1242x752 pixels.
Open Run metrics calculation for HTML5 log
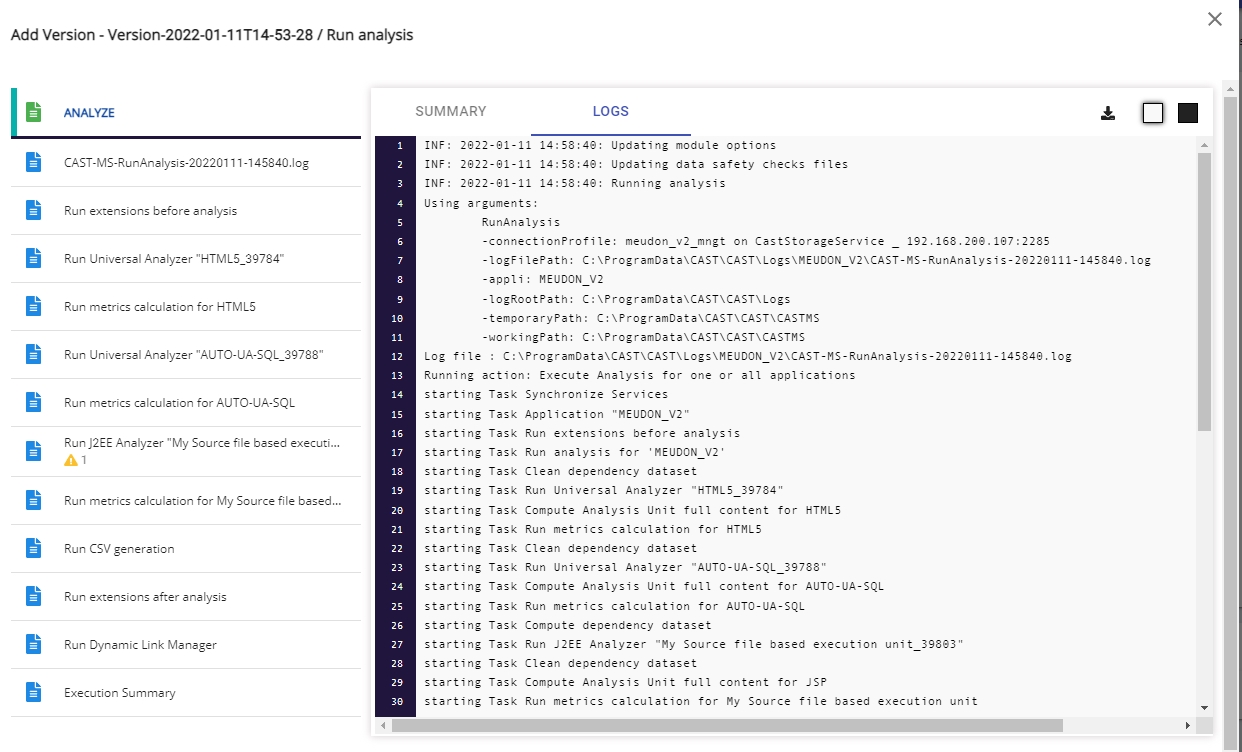pos(186,306)
